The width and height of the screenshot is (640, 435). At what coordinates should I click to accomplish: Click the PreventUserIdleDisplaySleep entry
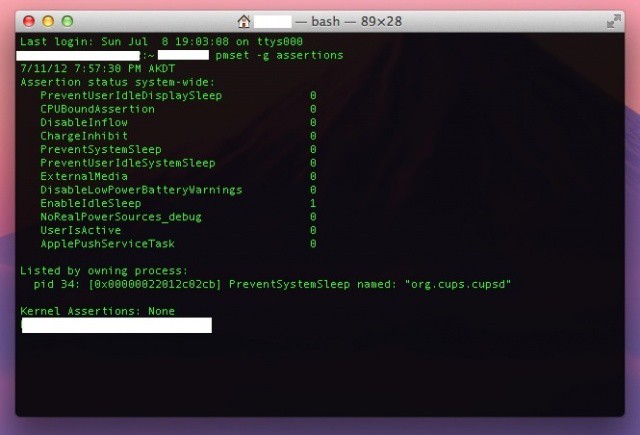131,95
